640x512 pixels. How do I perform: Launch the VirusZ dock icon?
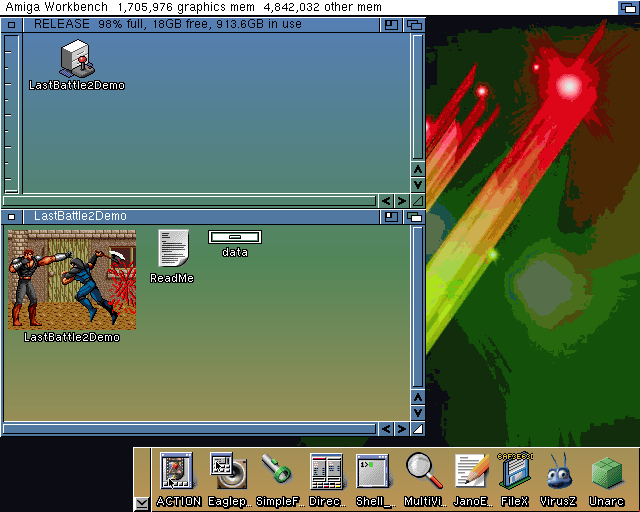click(559, 470)
